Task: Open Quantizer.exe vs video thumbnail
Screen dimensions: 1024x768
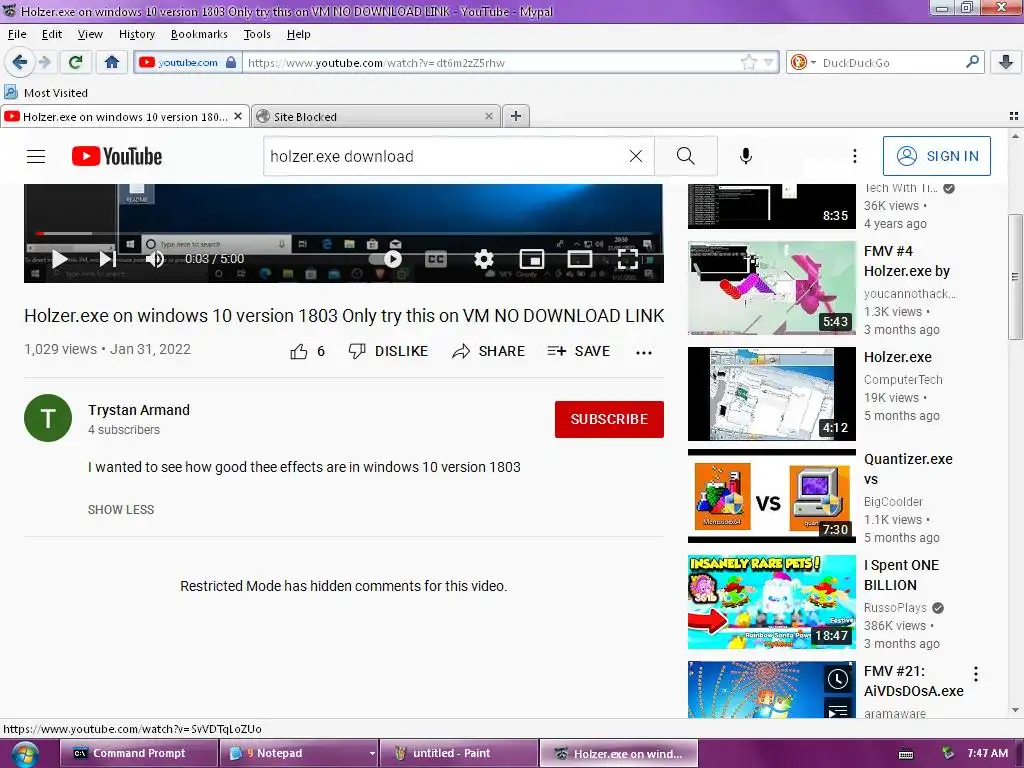Action: pyautogui.click(x=772, y=496)
